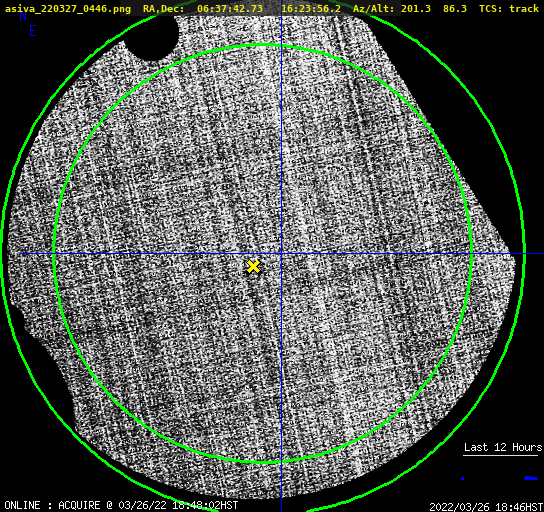Image resolution: width=544 pixels, height=512 pixels.
Task: Click the Dec value 16:23:56.2
Action: [311, 8]
